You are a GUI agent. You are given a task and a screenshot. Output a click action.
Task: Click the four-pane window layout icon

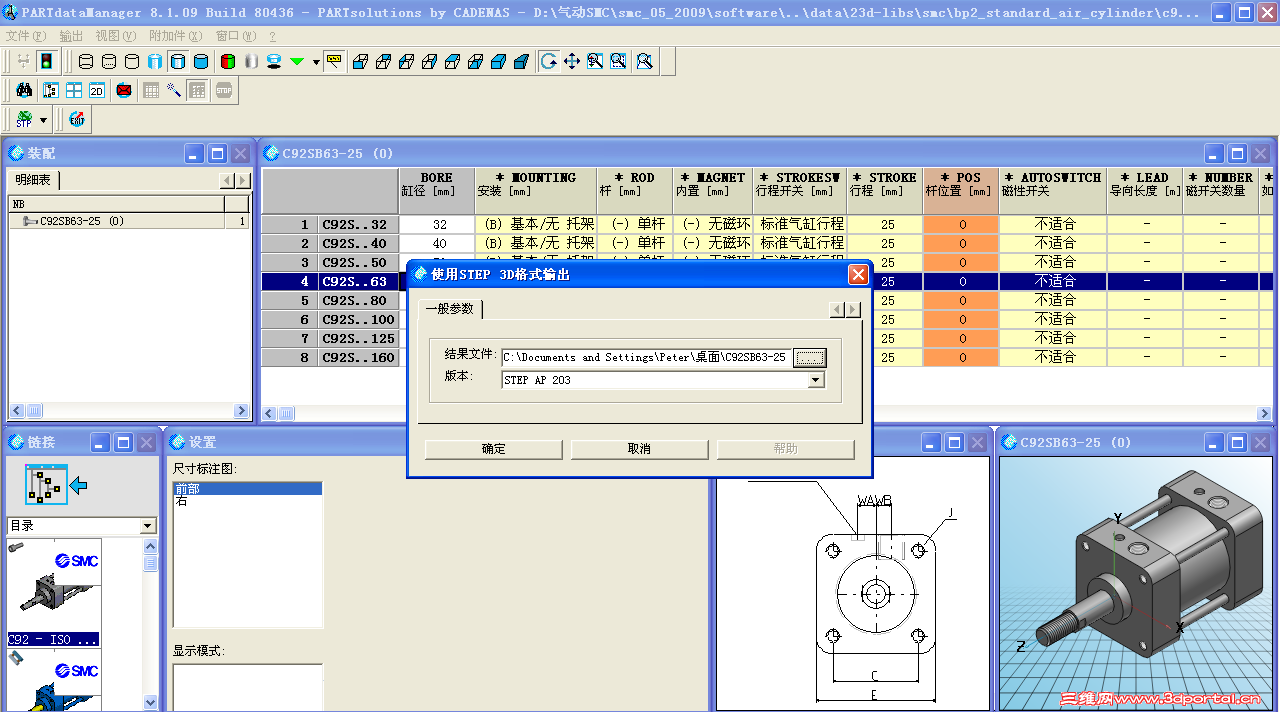click(74, 90)
